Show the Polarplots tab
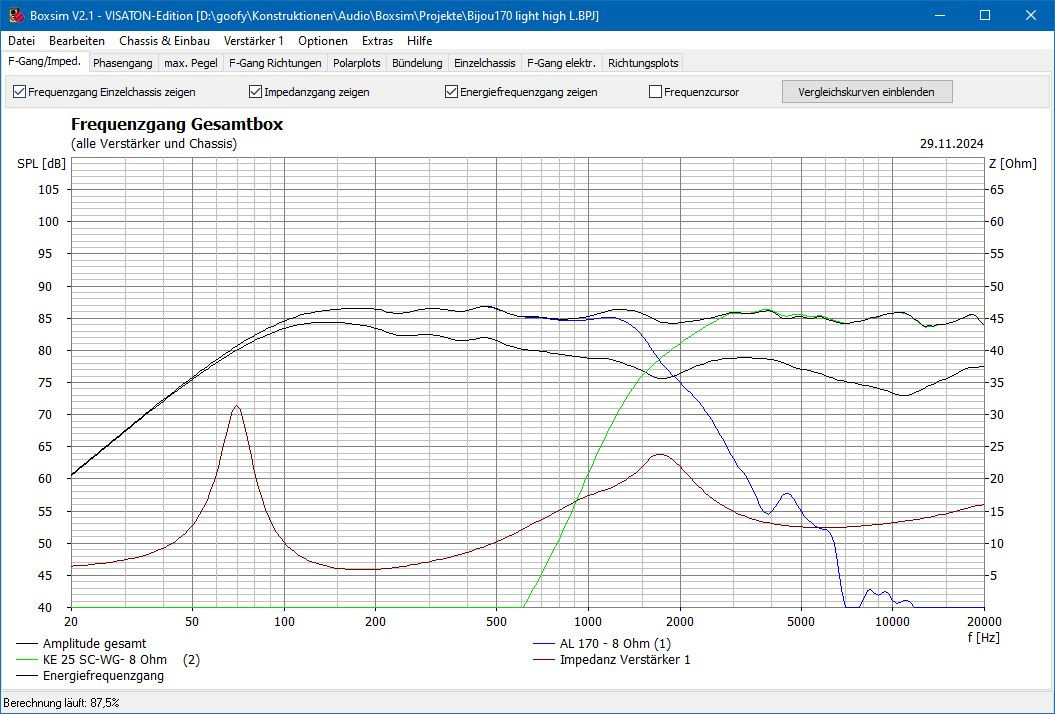1055x714 pixels. 357,63
